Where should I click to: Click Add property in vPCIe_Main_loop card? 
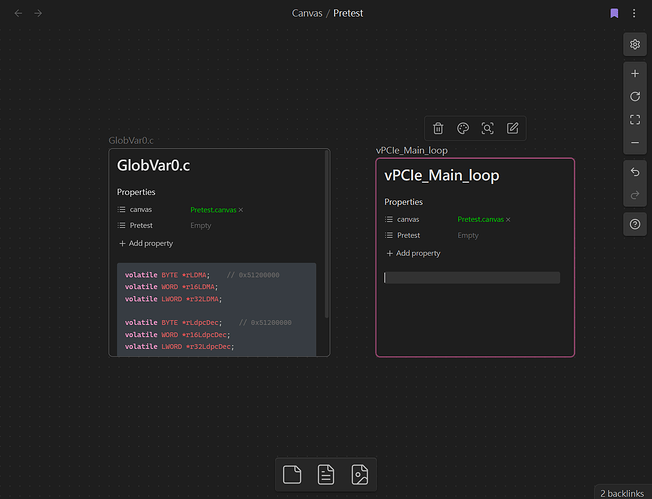click(413, 253)
